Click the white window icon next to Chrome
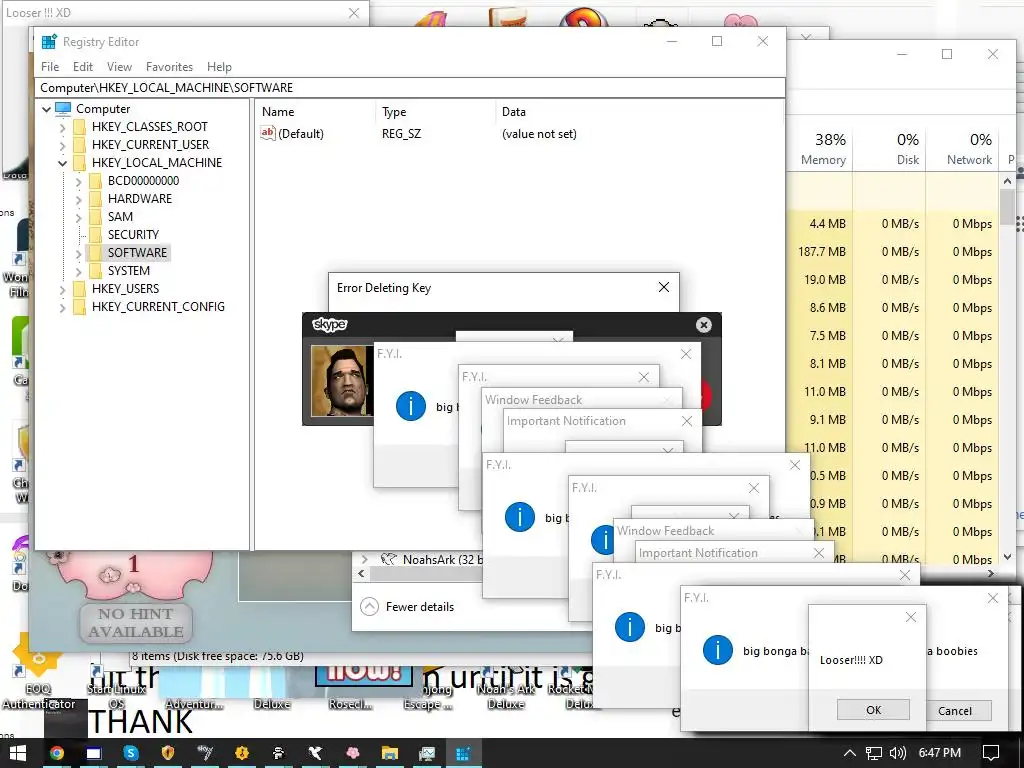Viewport: 1024px width, 768px height. (x=94, y=753)
